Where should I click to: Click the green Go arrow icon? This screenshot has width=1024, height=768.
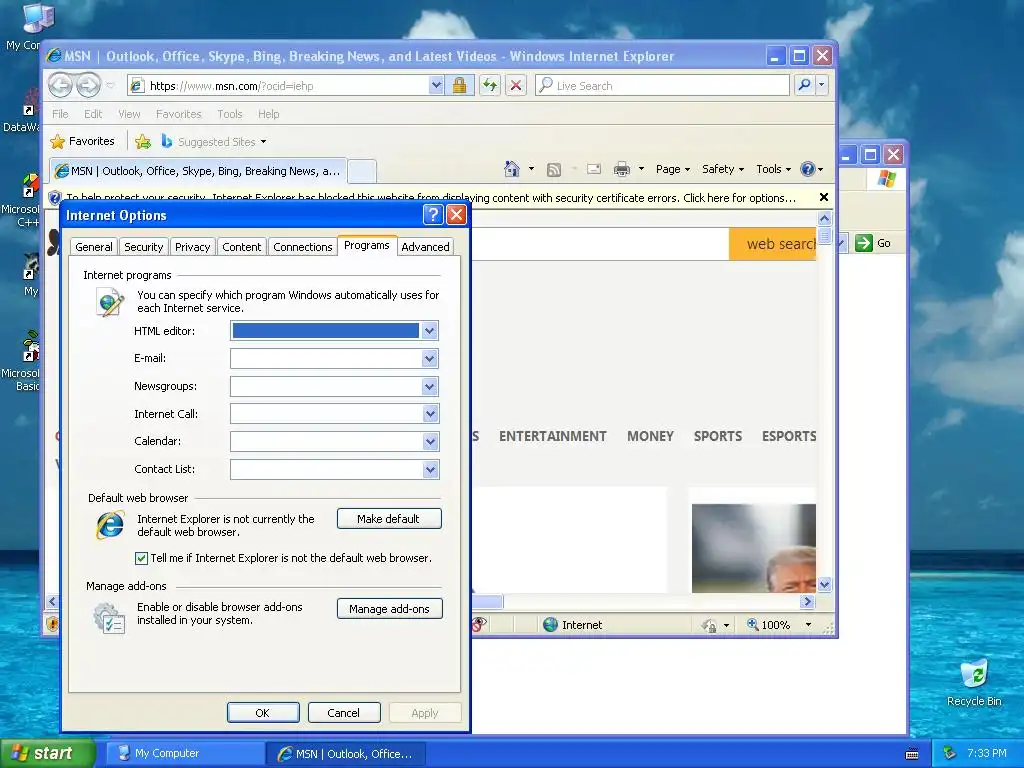point(863,243)
